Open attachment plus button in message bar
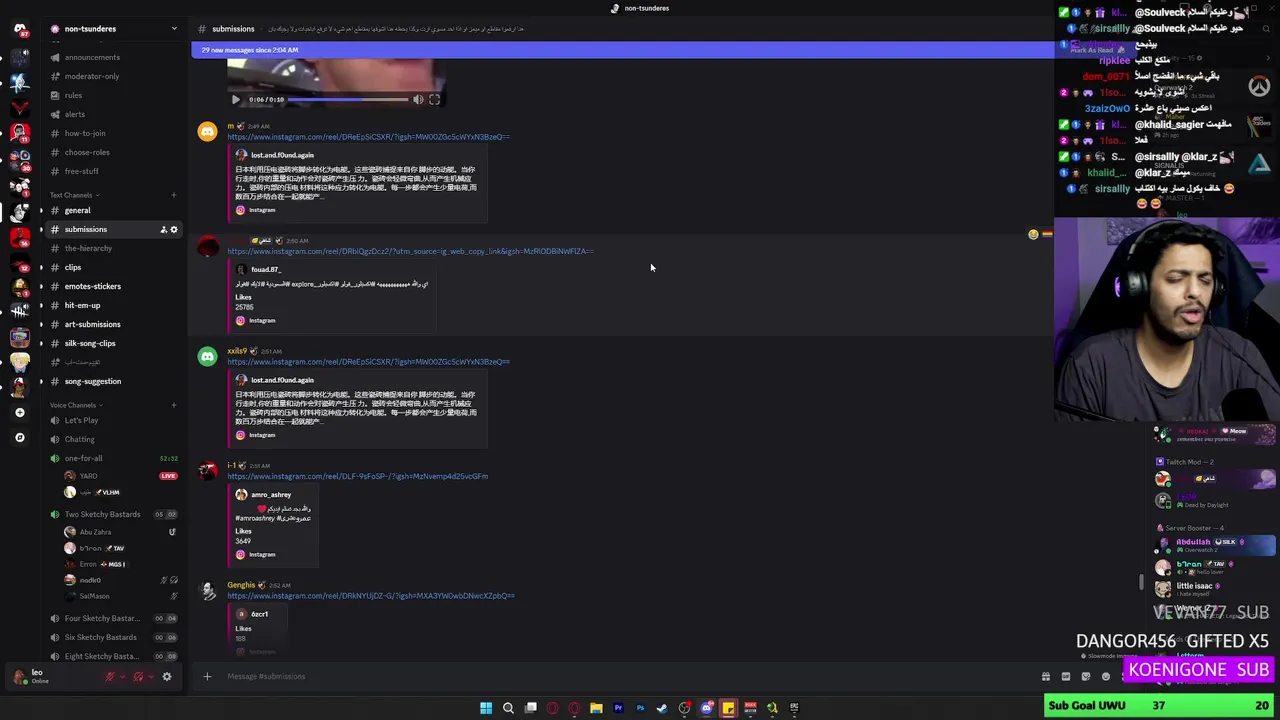The height and width of the screenshot is (720, 1280). tap(207, 677)
